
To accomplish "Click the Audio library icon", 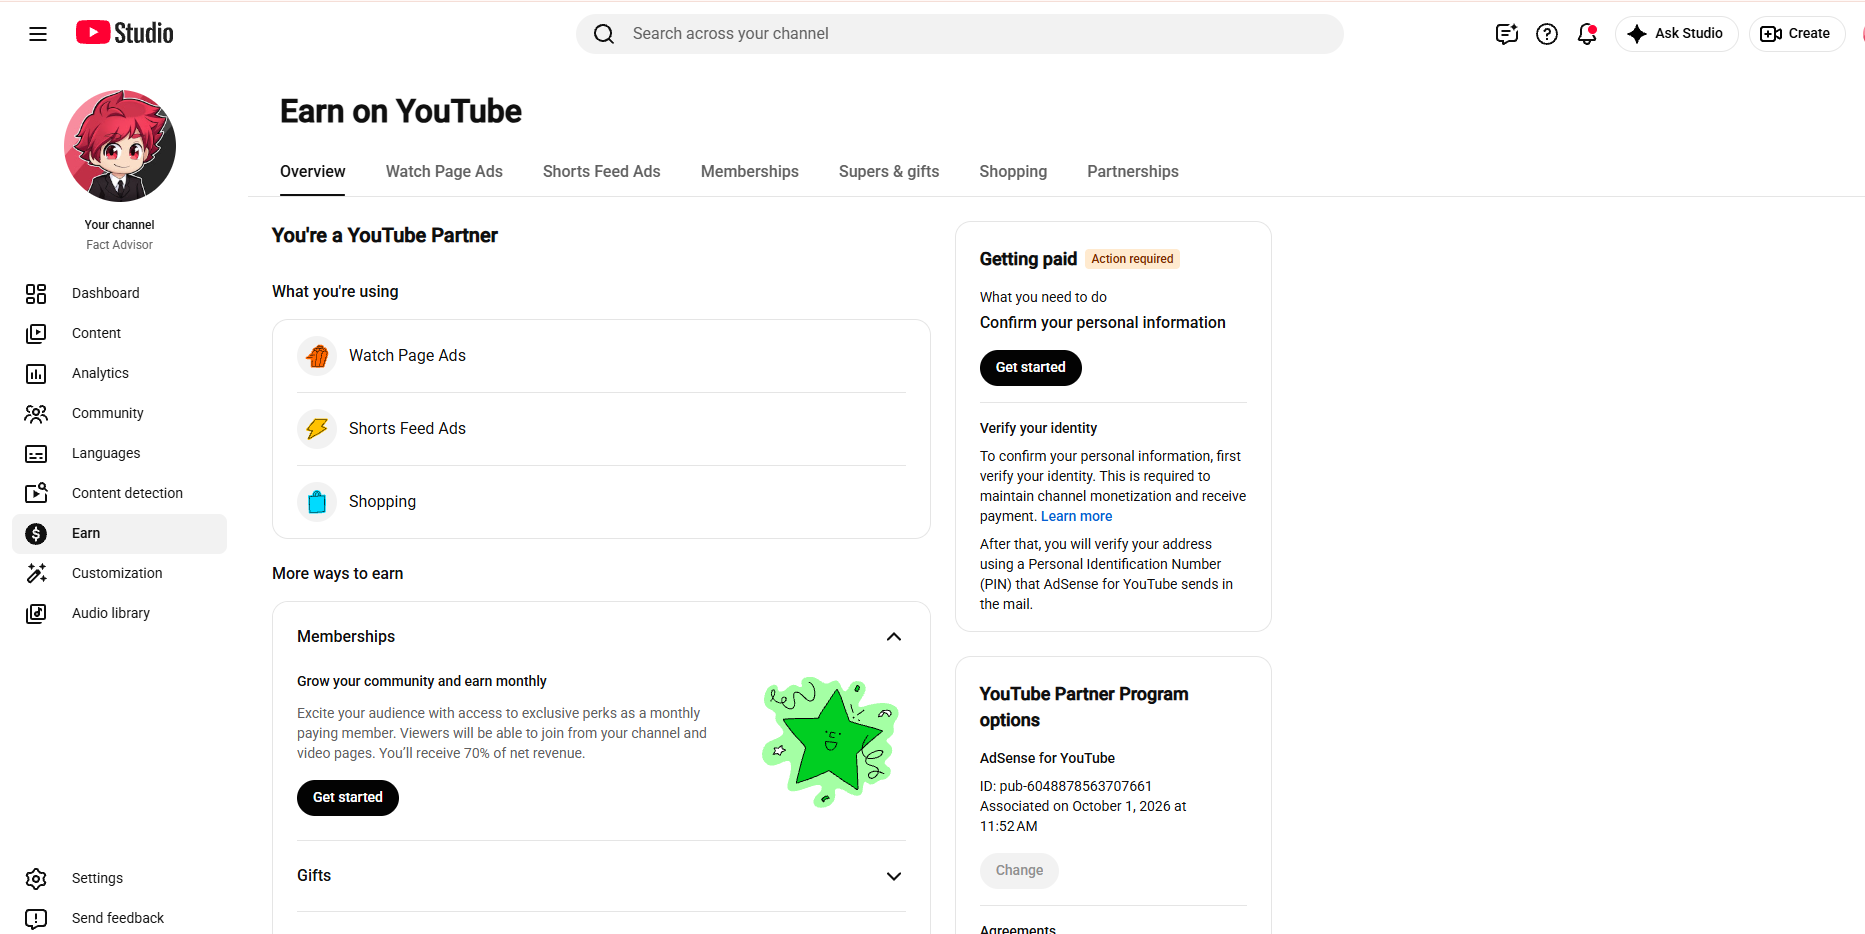I will click(x=36, y=613).
